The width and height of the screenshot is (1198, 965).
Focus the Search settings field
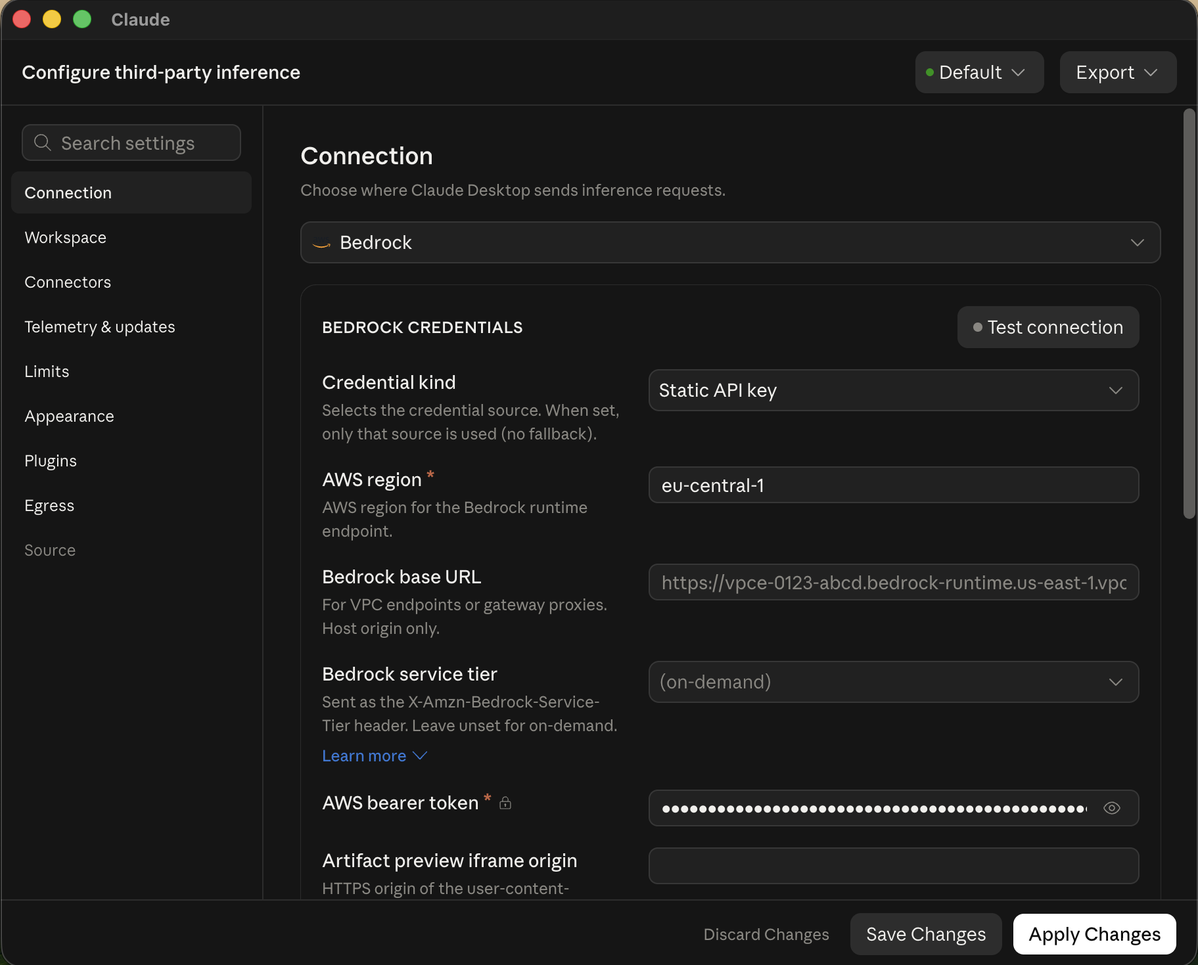(131, 143)
